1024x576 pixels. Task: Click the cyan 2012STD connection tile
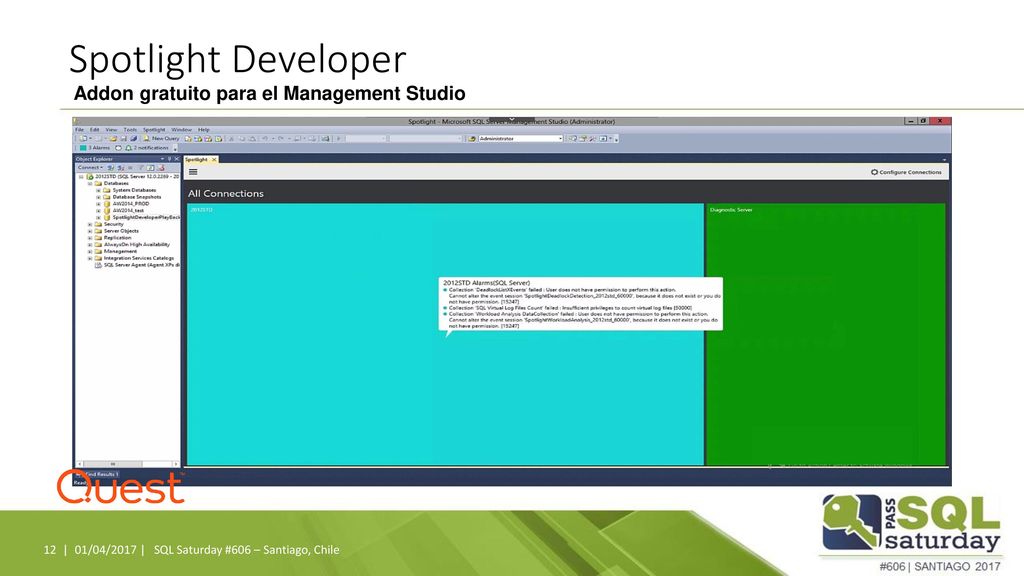(445, 334)
